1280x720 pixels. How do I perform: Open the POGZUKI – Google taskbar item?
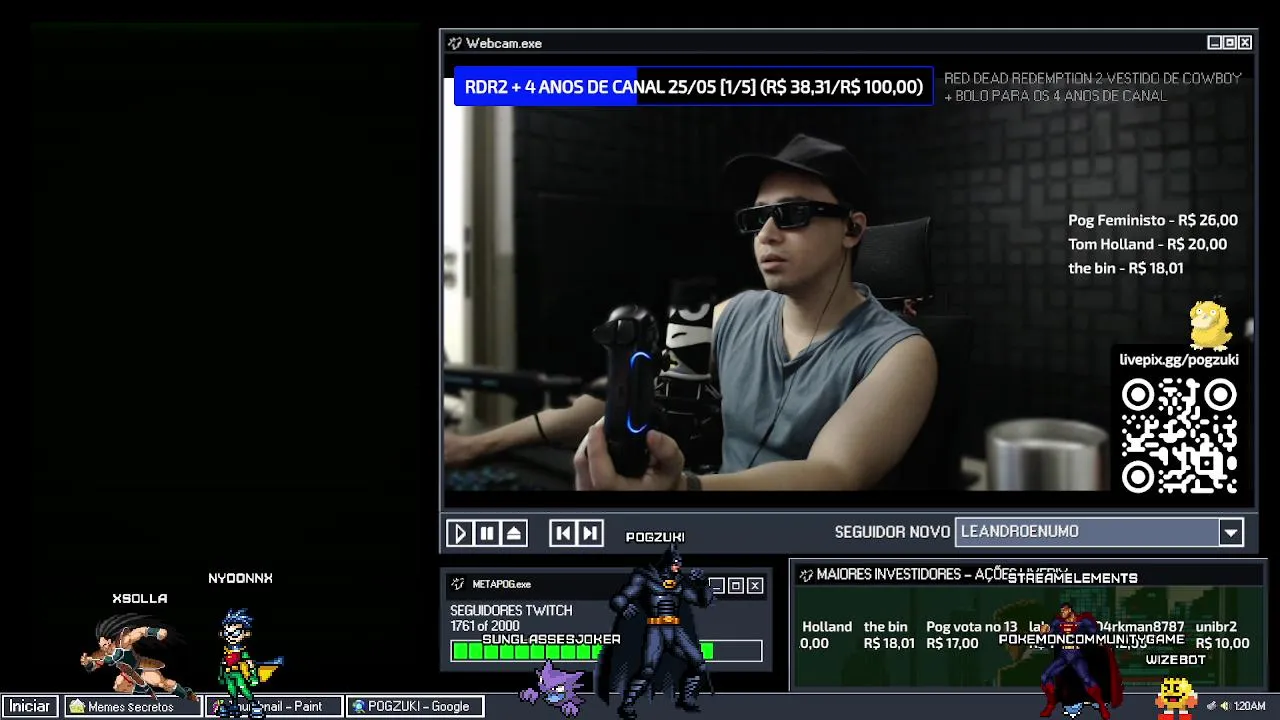pyautogui.click(x=415, y=706)
